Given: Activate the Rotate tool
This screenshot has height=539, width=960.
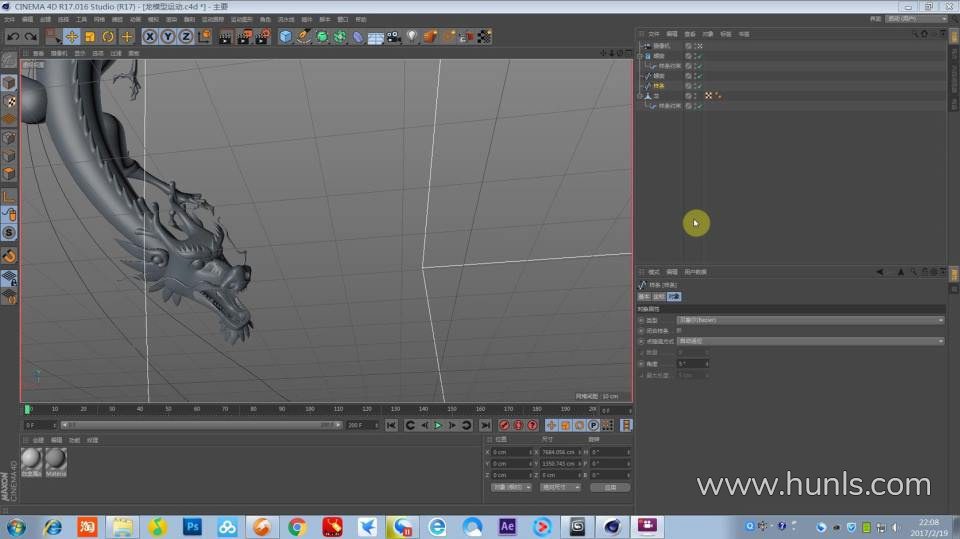Looking at the screenshot, I should click(108, 37).
